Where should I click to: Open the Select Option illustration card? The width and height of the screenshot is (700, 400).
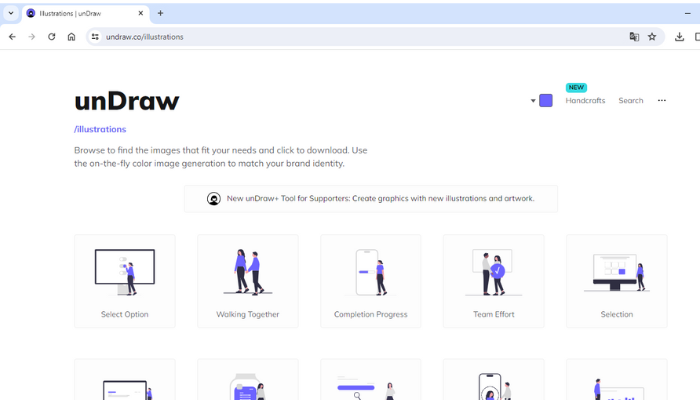[125, 281]
